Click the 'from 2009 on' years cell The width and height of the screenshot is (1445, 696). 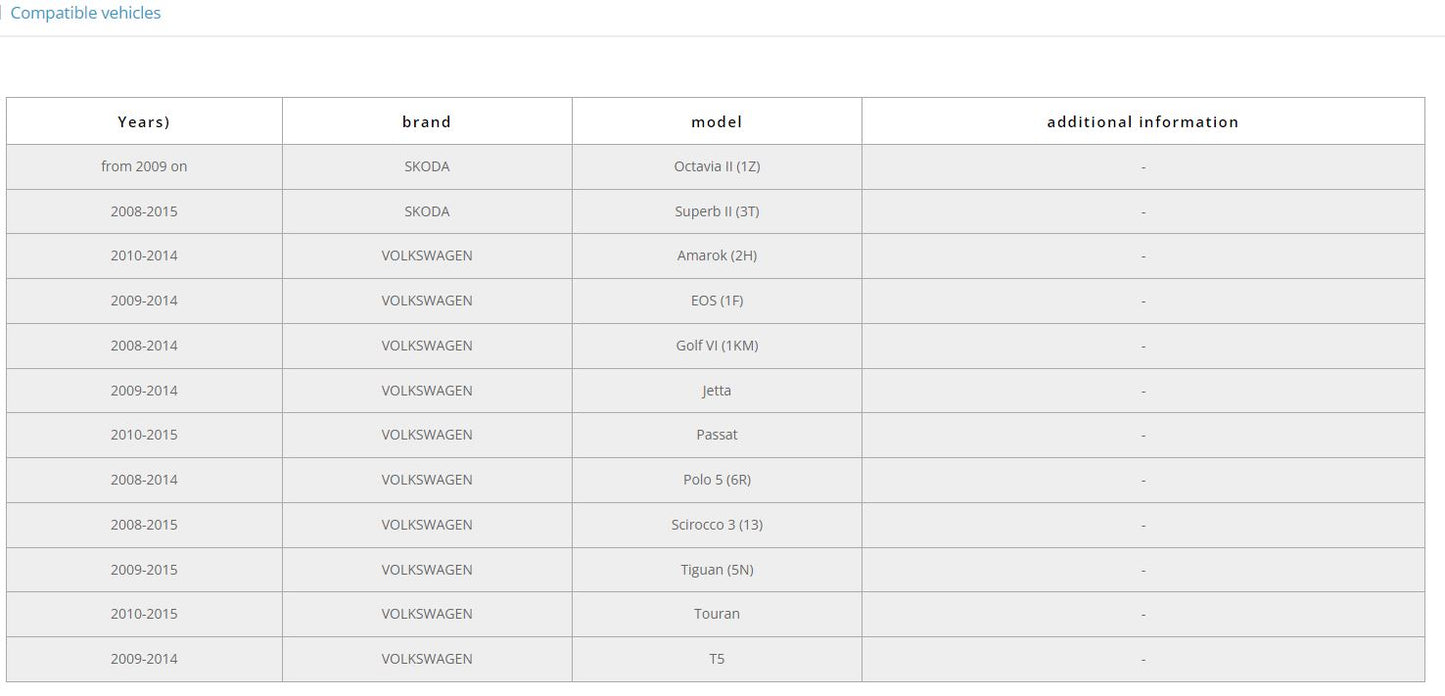coord(144,167)
